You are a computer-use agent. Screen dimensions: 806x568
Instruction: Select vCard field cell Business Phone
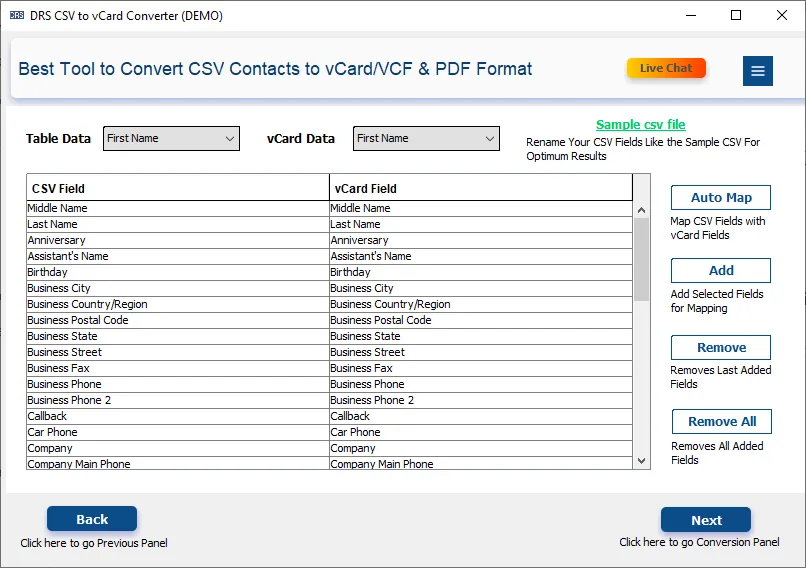(481, 384)
